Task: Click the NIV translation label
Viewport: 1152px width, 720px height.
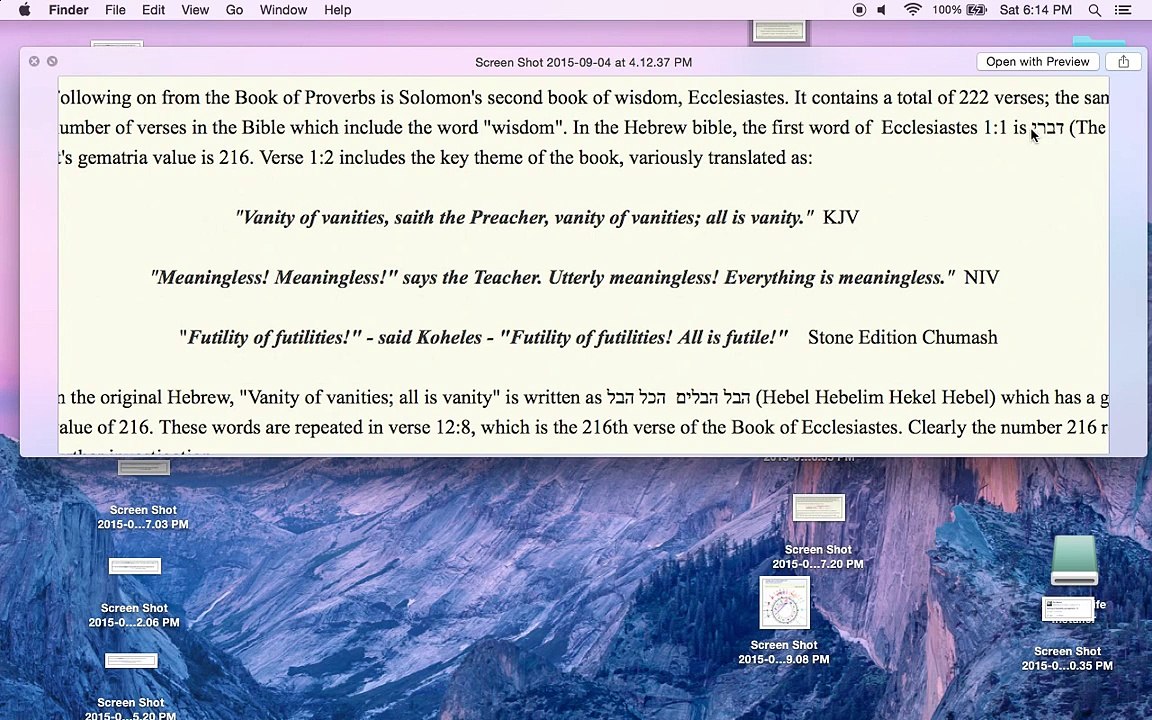Action: point(982,278)
